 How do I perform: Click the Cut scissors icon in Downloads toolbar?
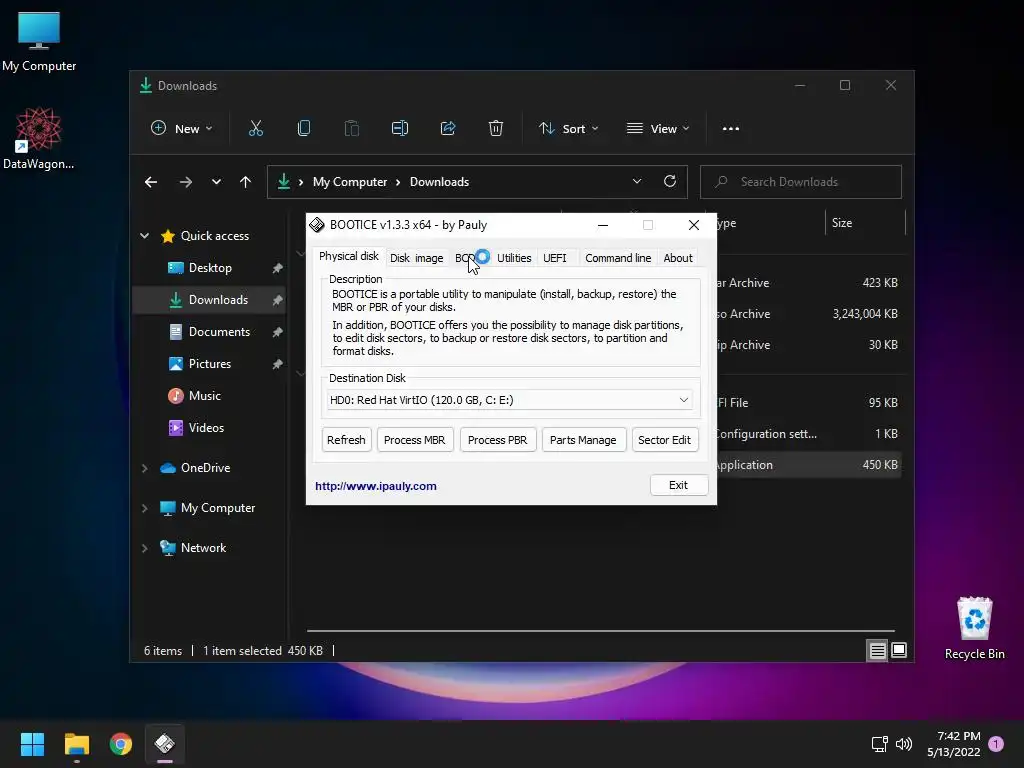point(256,129)
